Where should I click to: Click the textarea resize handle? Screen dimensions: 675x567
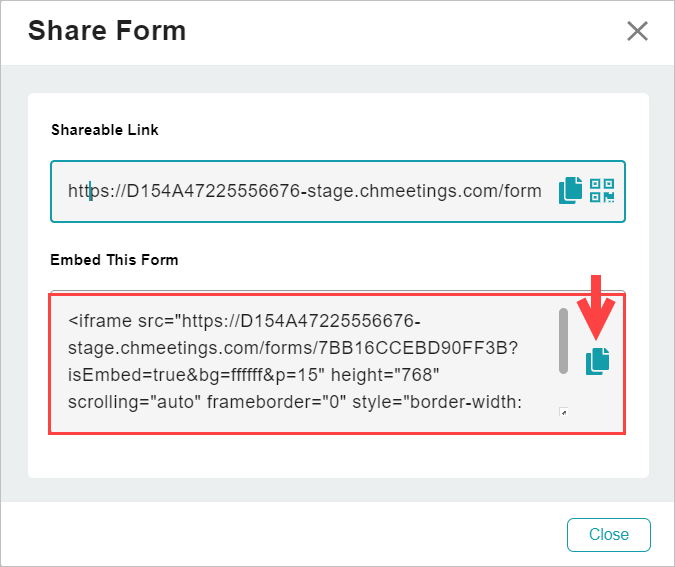coord(564,412)
